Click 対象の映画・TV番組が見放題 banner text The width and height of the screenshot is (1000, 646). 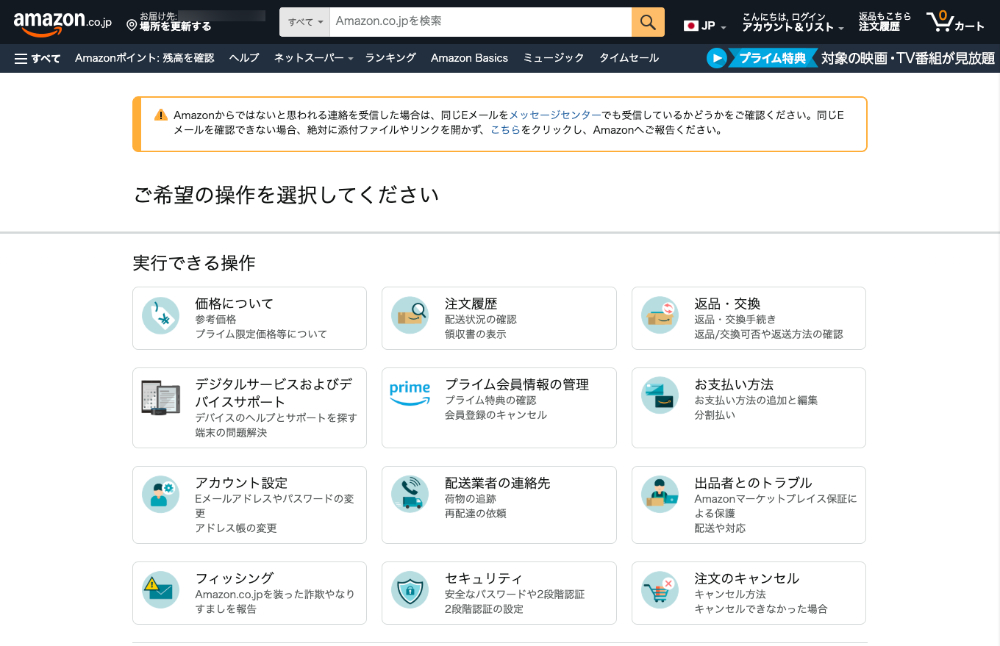coord(908,59)
